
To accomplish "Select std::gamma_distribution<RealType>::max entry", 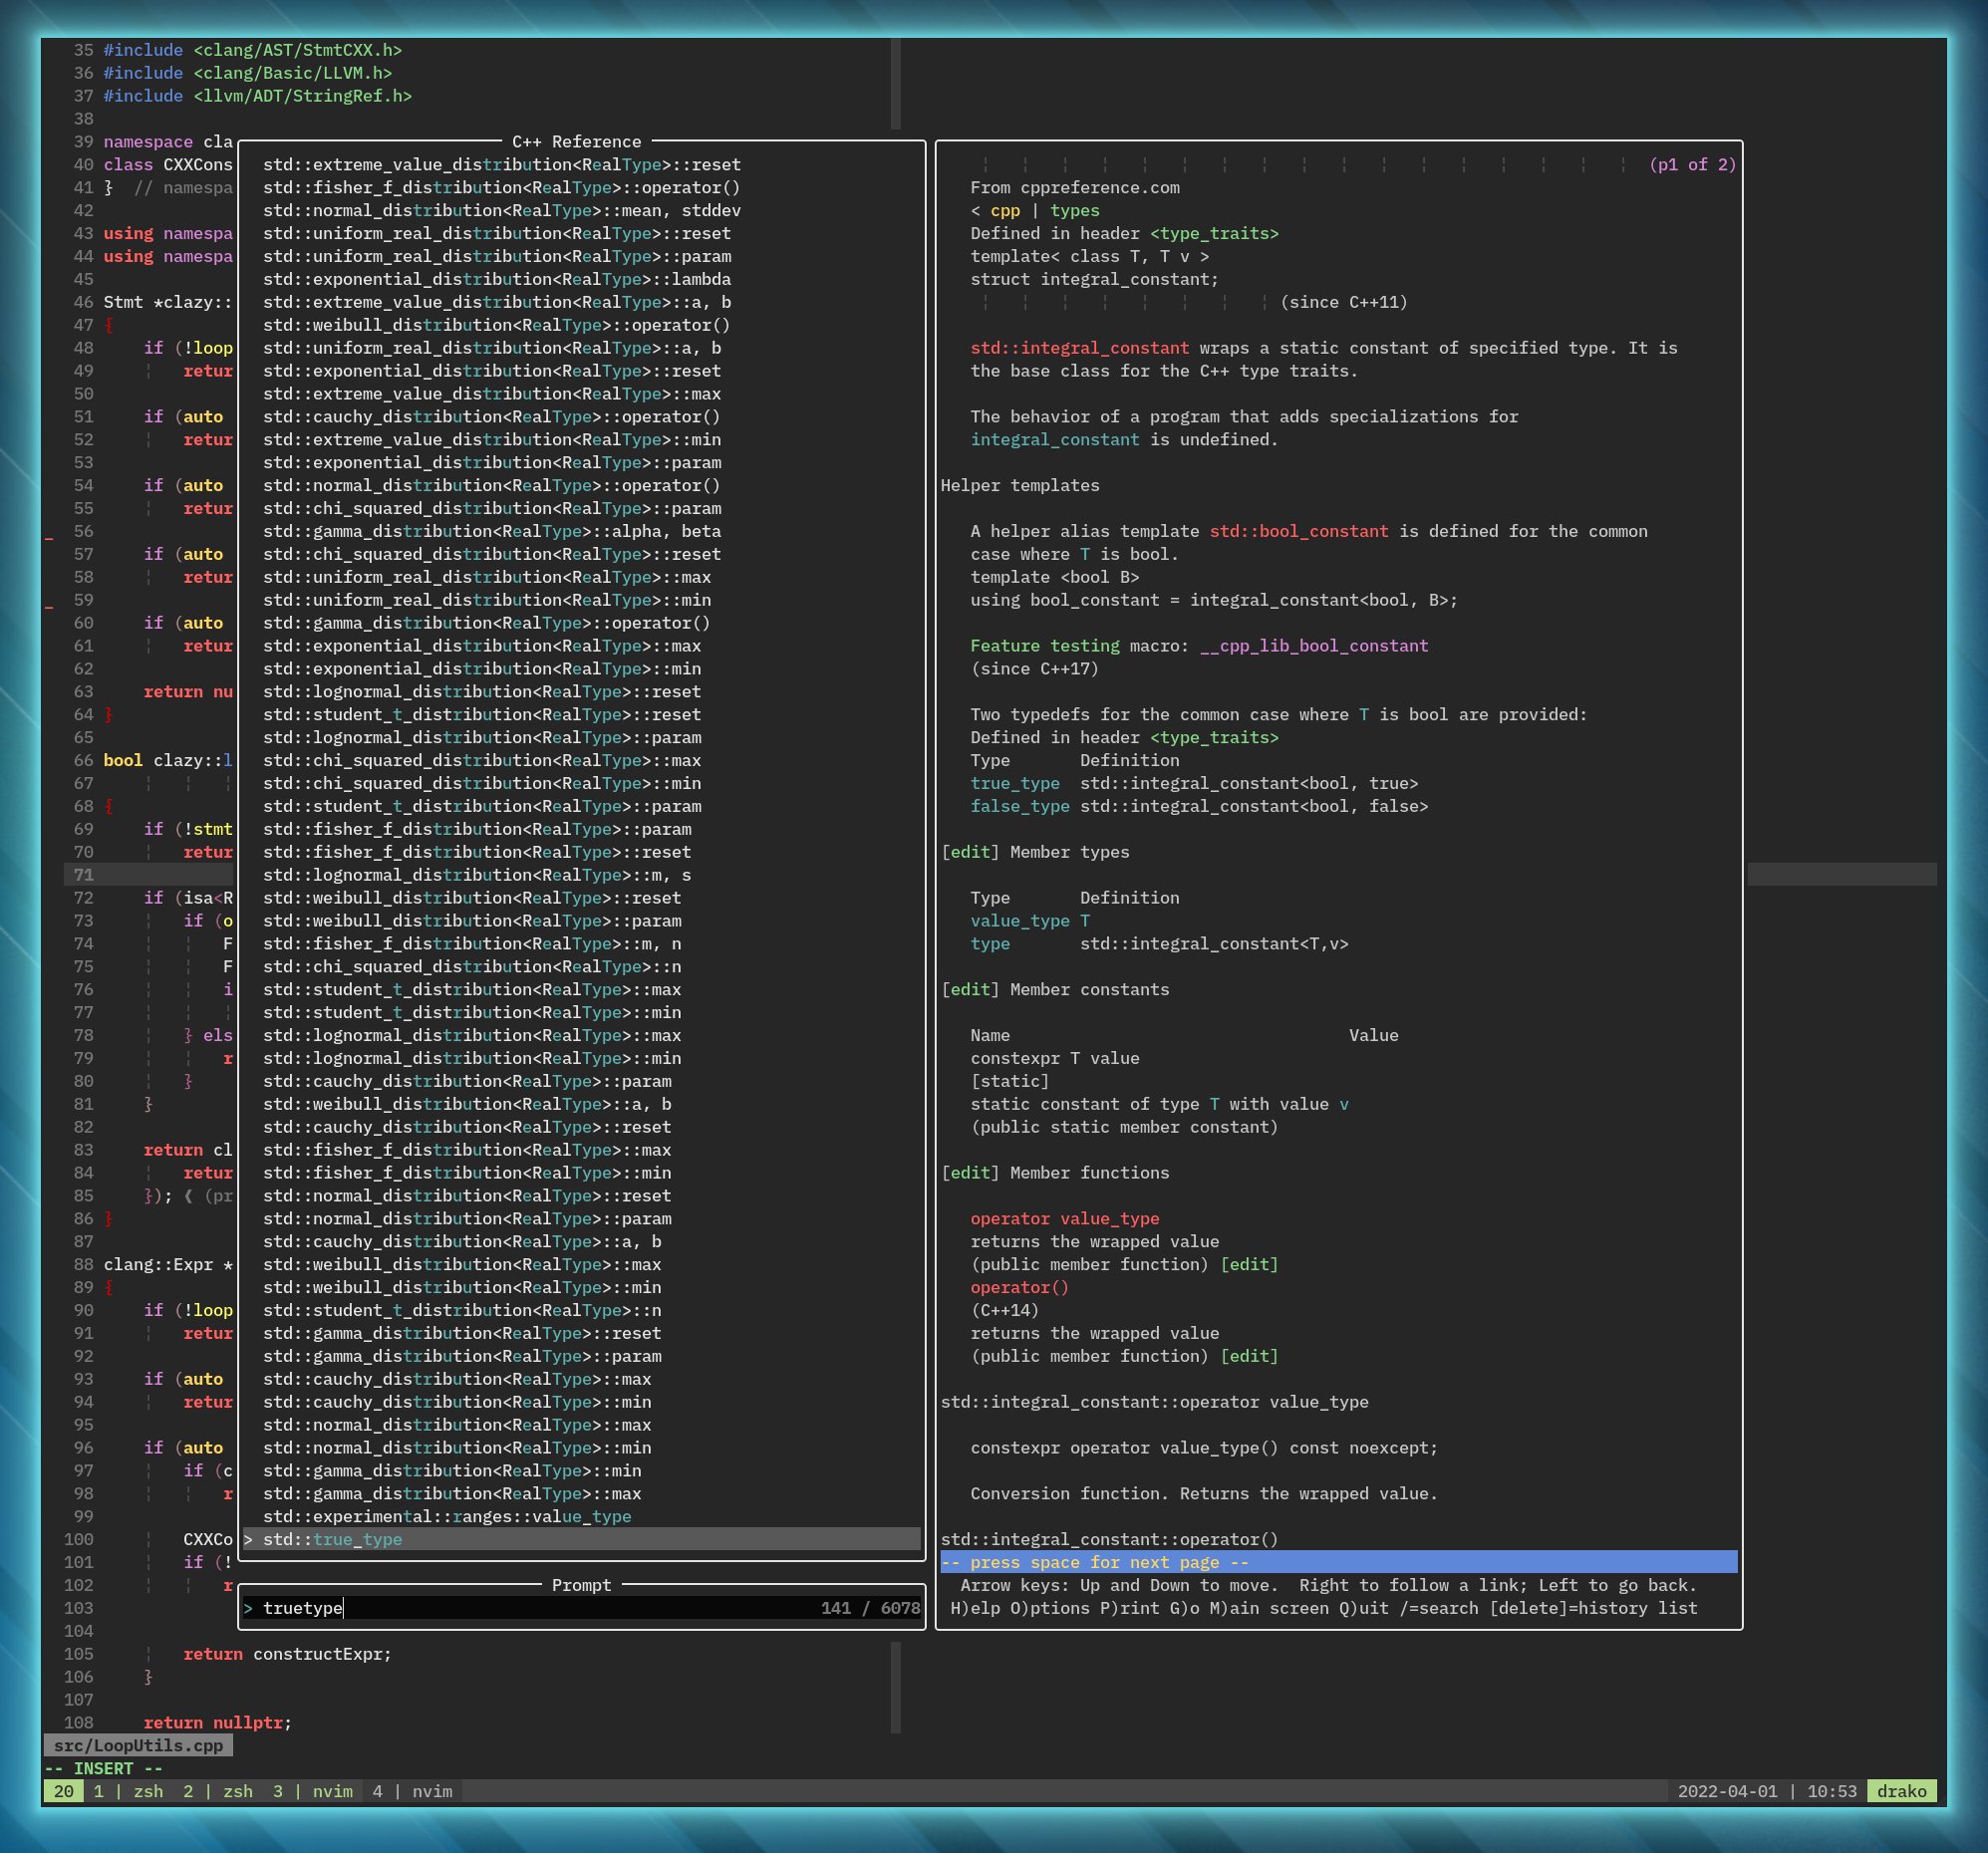I will click(452, 1493).
